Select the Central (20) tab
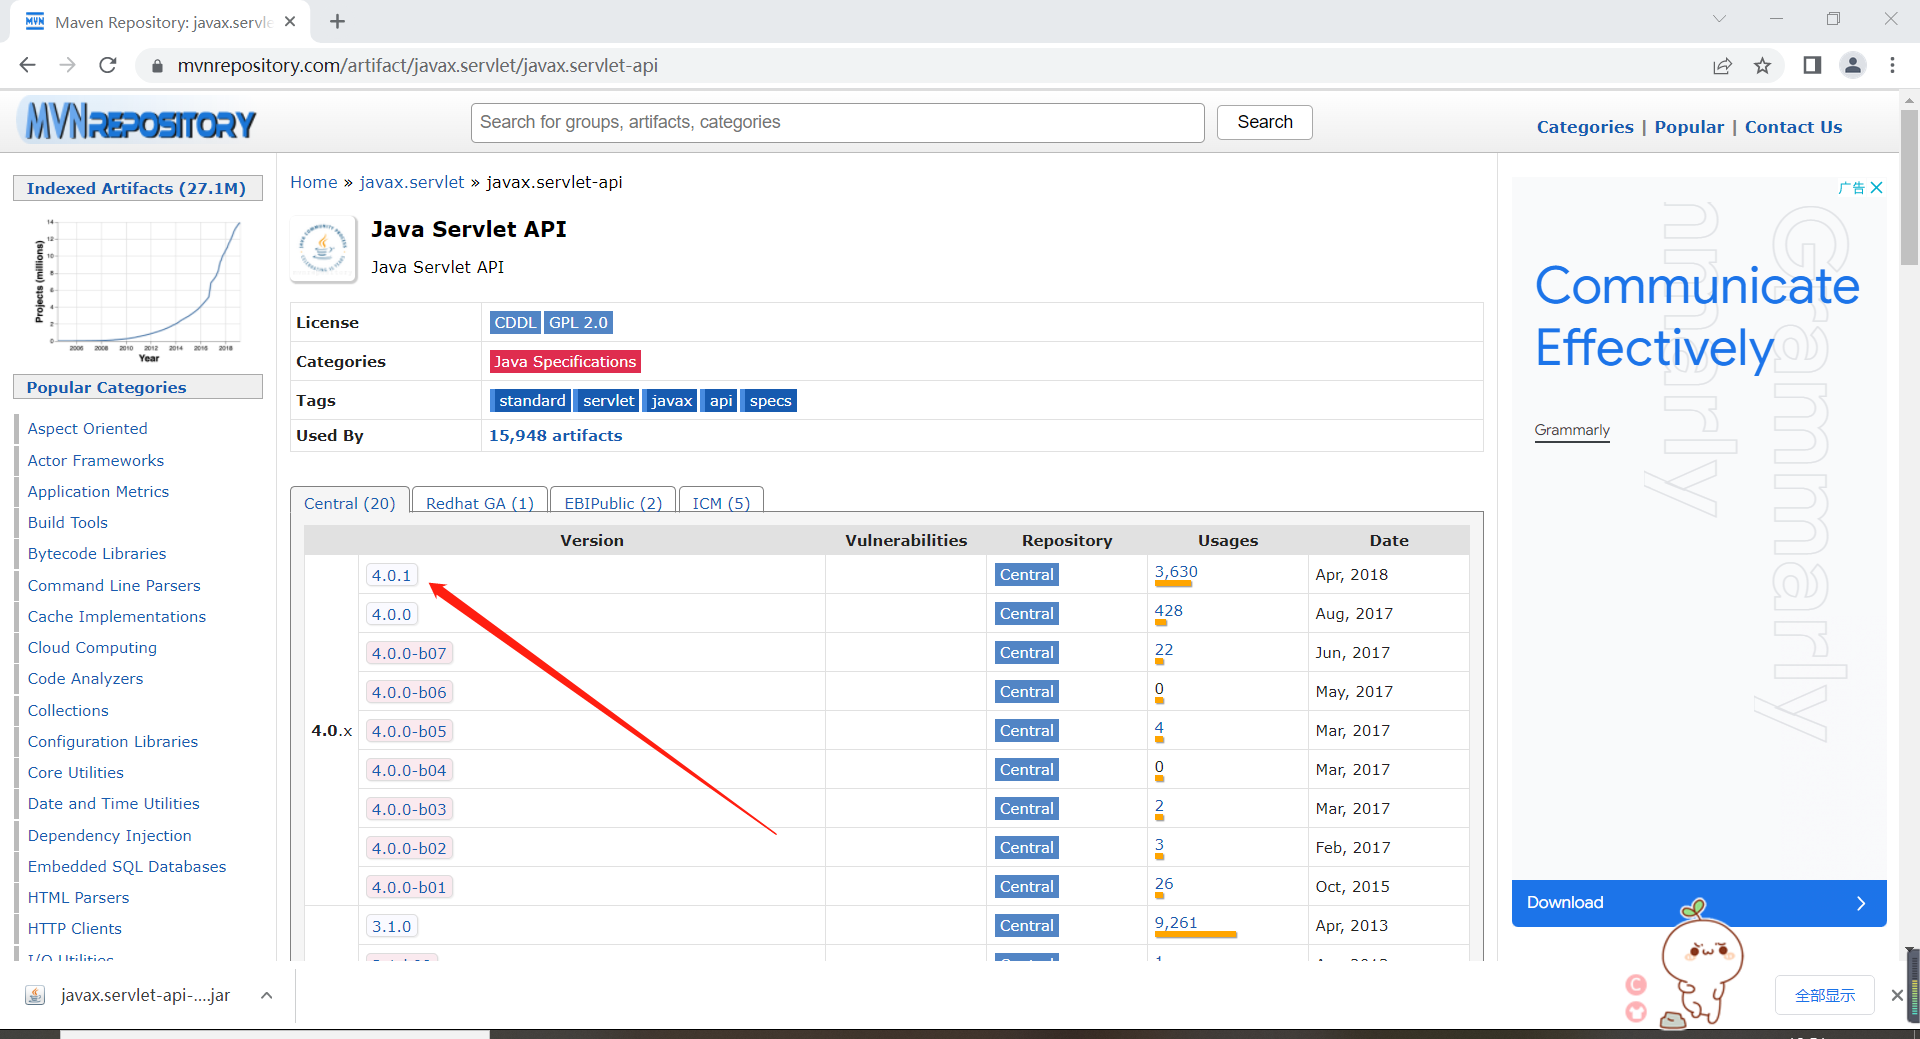 click(350, 502)
